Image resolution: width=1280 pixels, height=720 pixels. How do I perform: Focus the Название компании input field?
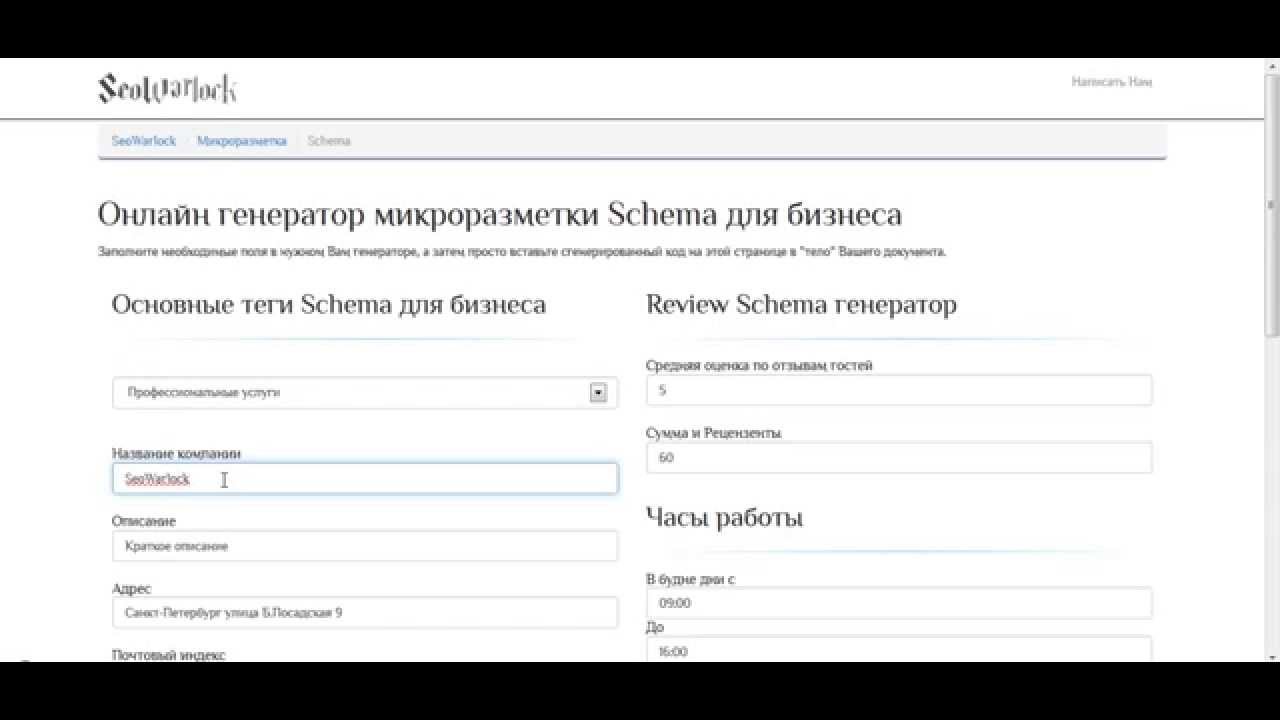365,478
